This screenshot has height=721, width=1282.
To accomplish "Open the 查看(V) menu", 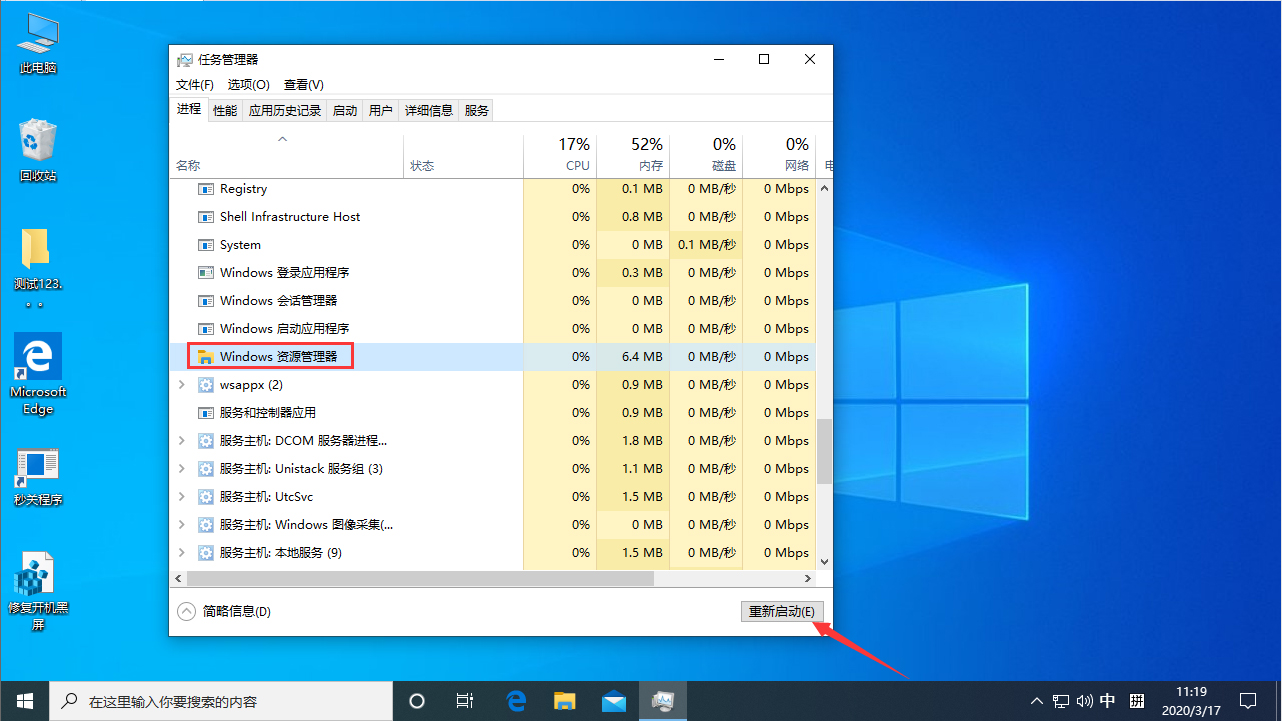I will (x=303, y=84).
